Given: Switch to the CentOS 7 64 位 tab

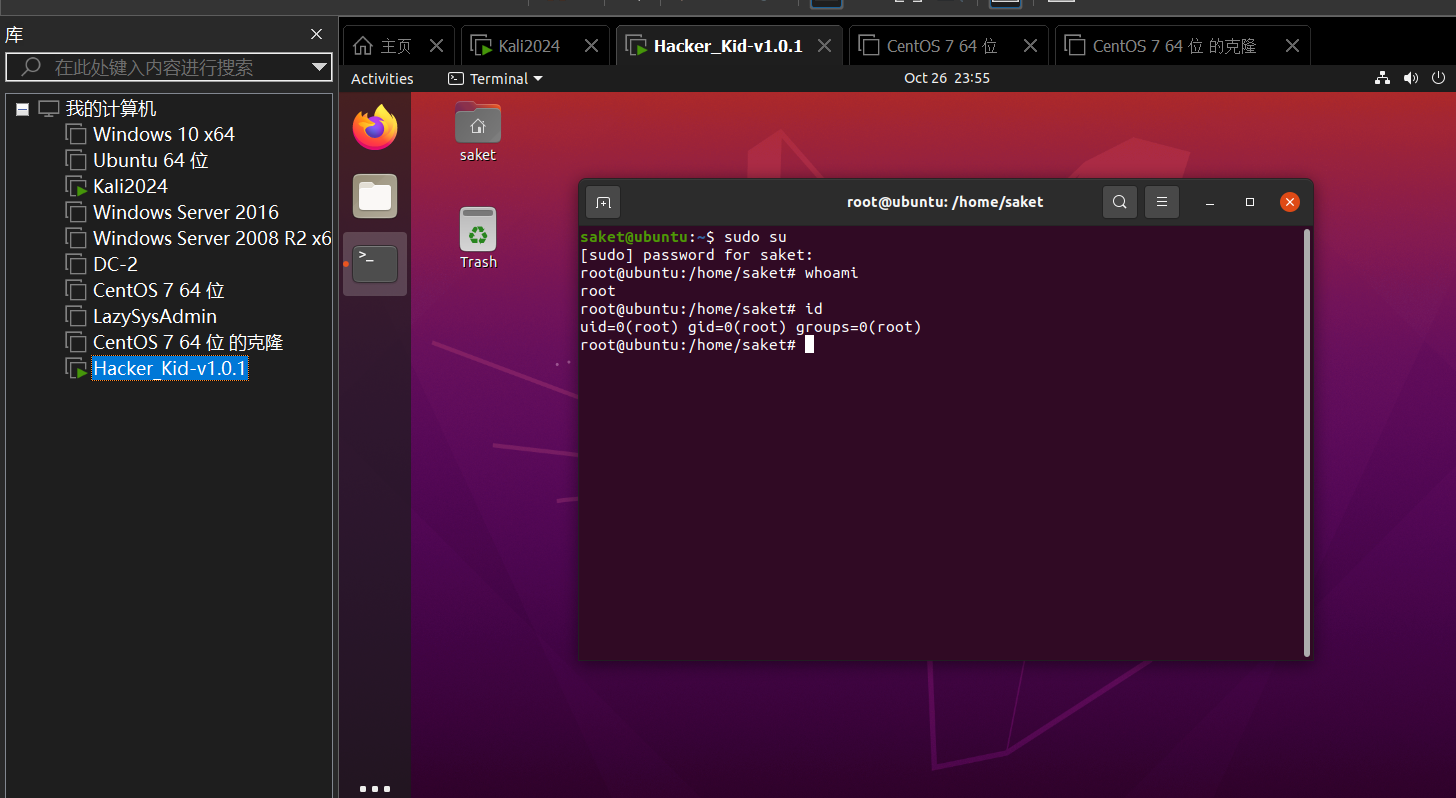Looking at the screenshot, I should (x=946, y=46).
